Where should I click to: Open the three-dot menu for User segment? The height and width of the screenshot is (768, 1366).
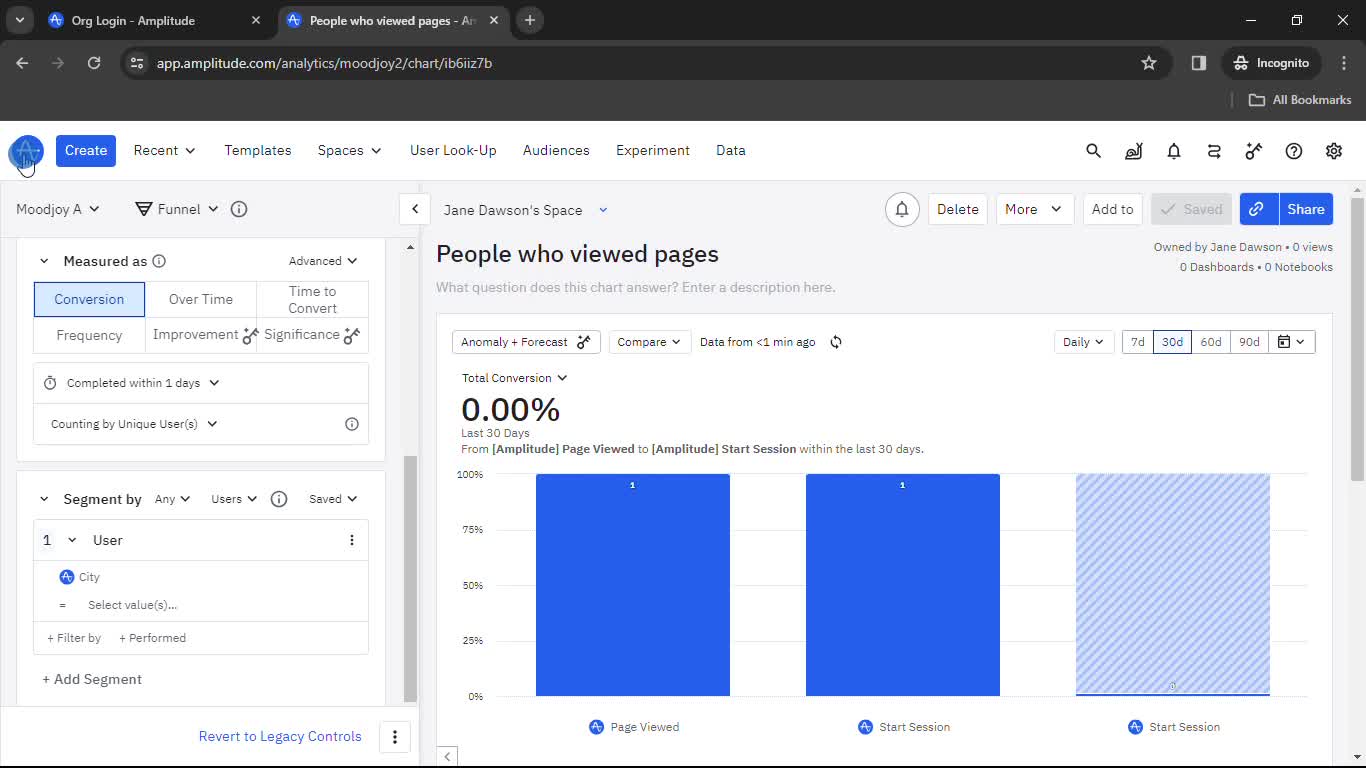352,540
